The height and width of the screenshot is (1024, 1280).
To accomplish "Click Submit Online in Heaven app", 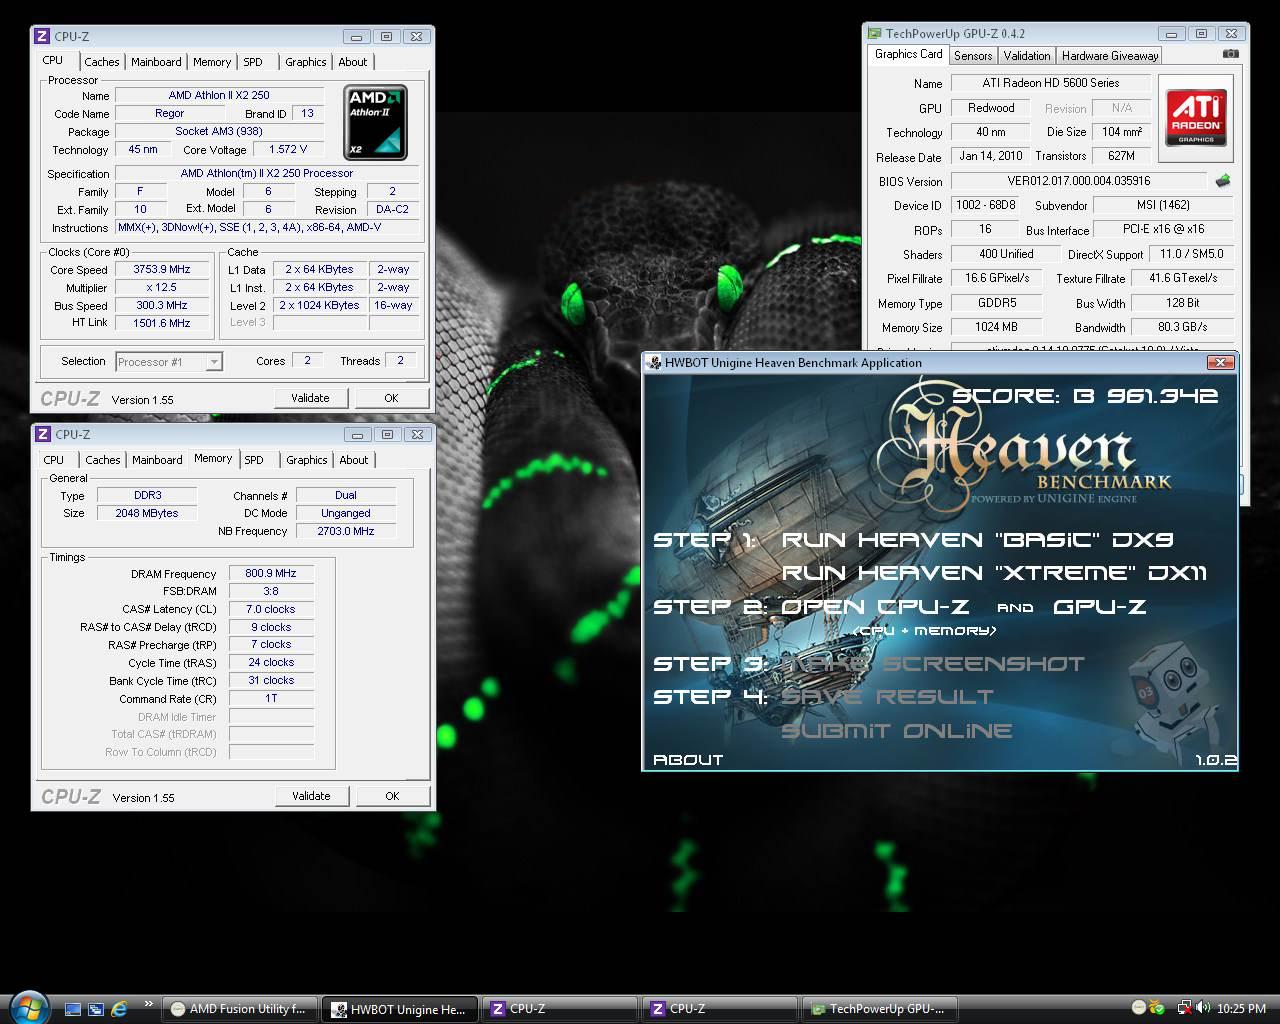I will pyautogui.click(x=897, y=731).
